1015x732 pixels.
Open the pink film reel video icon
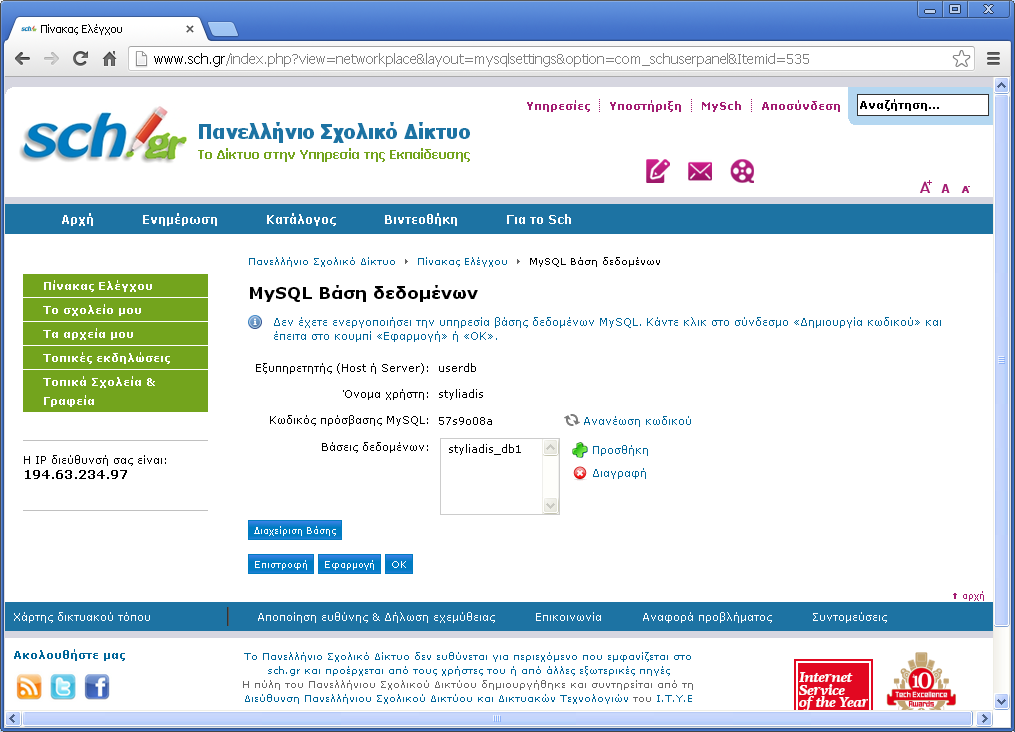pos(742,172)
